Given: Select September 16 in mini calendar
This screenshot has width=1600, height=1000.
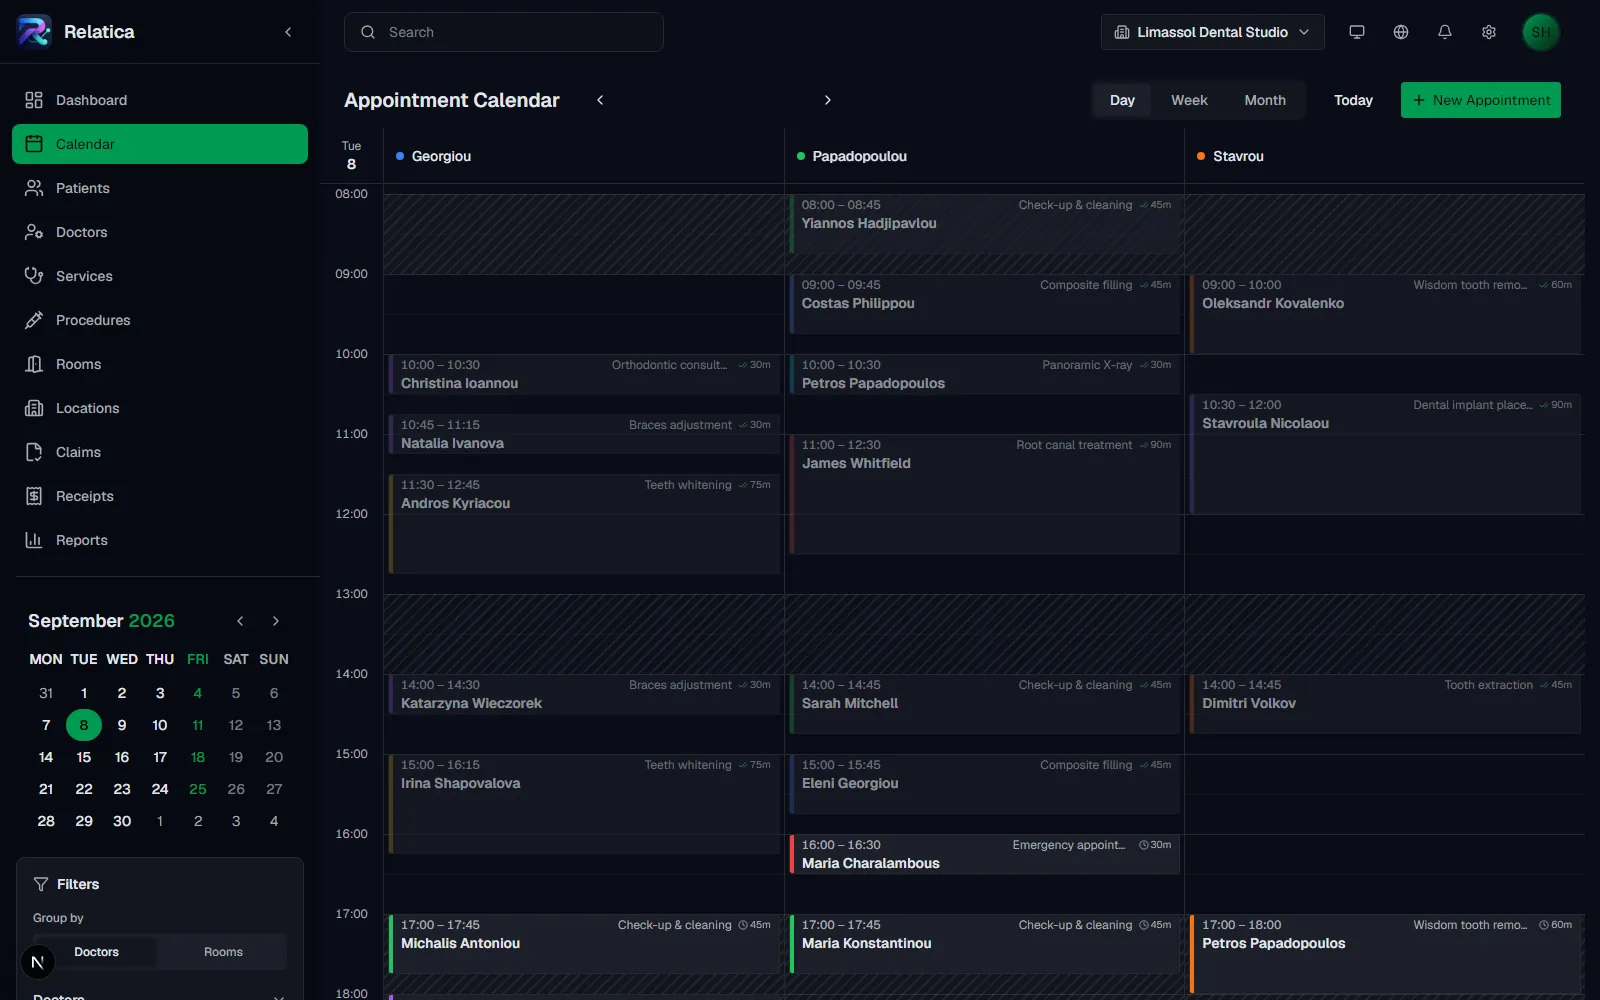Looking at the screenshot, I should 122,757.
